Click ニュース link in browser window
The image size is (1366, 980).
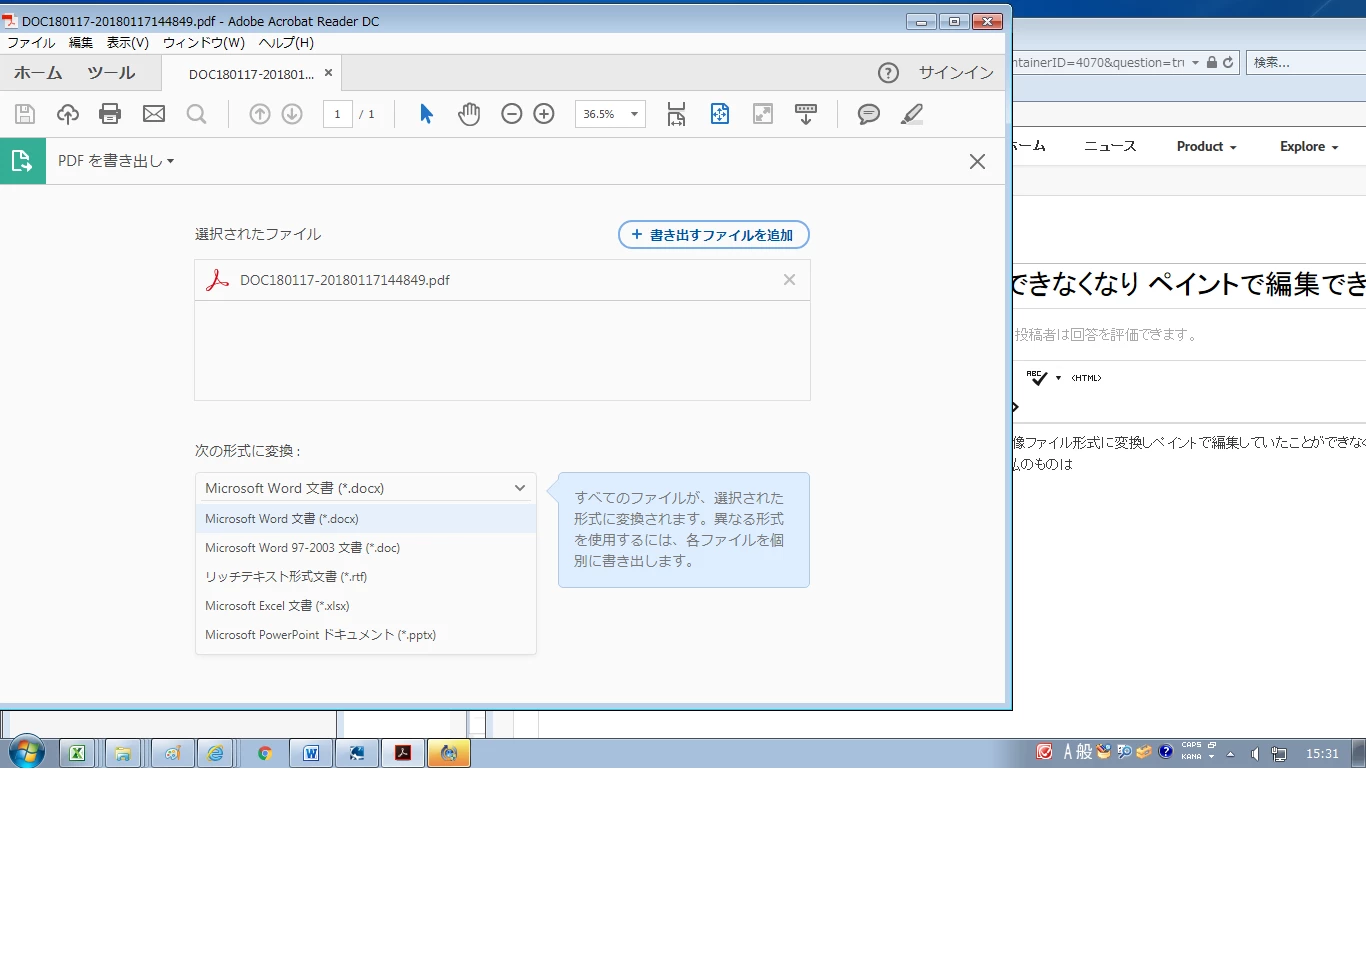click(x=1110, y=147)
